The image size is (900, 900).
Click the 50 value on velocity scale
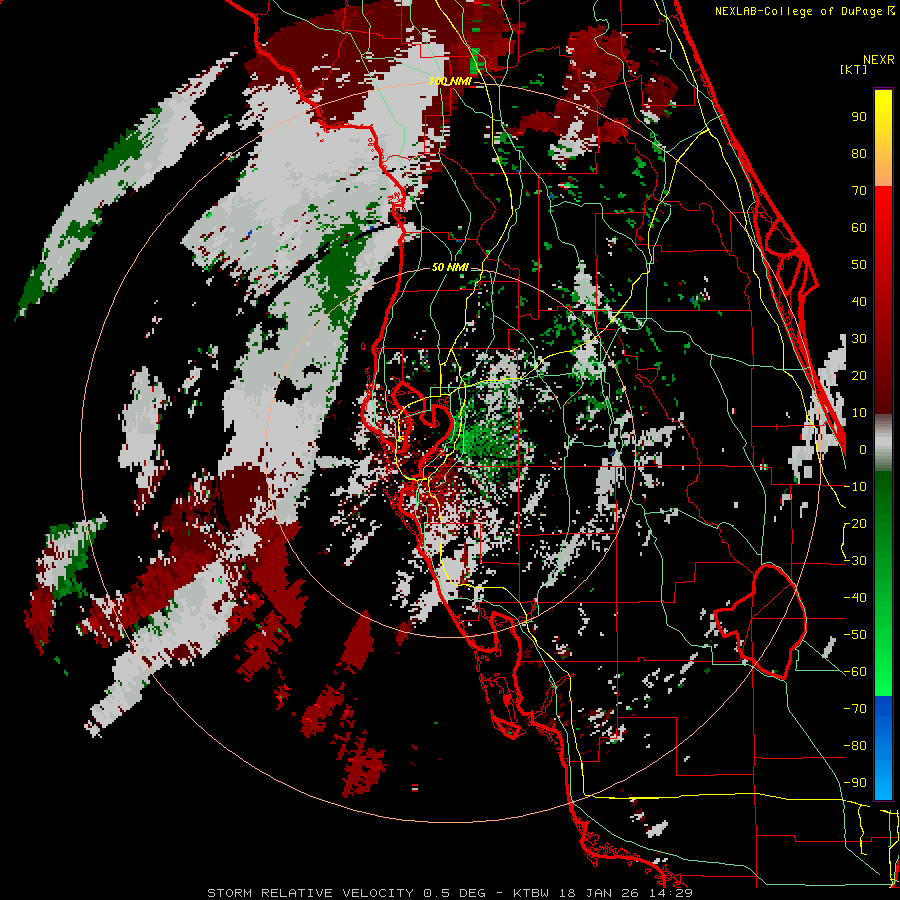[859, 265]
